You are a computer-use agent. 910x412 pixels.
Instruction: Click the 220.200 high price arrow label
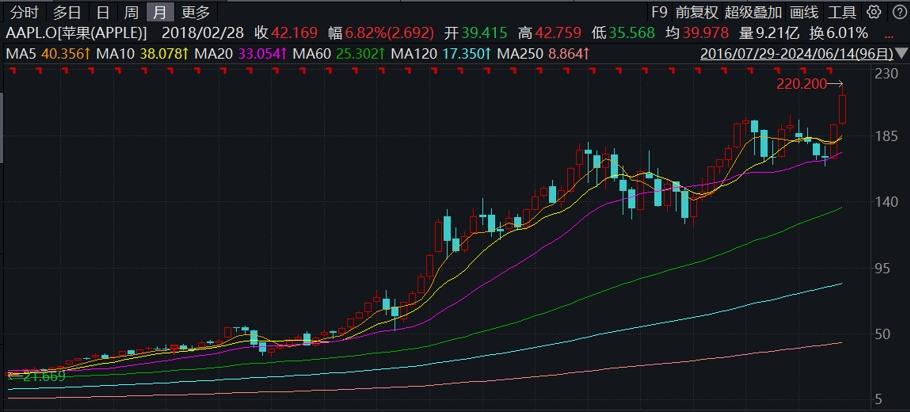pyautogui.click(x=810, y=85)
